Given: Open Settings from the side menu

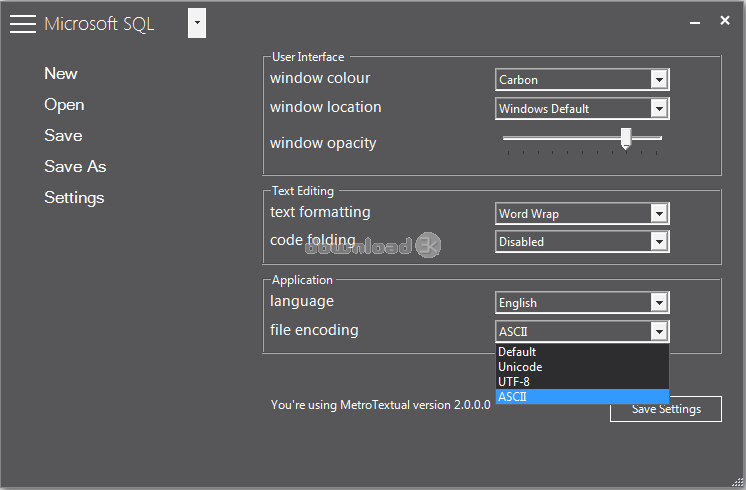Looking at the screenshot, I should coord(74,198).
